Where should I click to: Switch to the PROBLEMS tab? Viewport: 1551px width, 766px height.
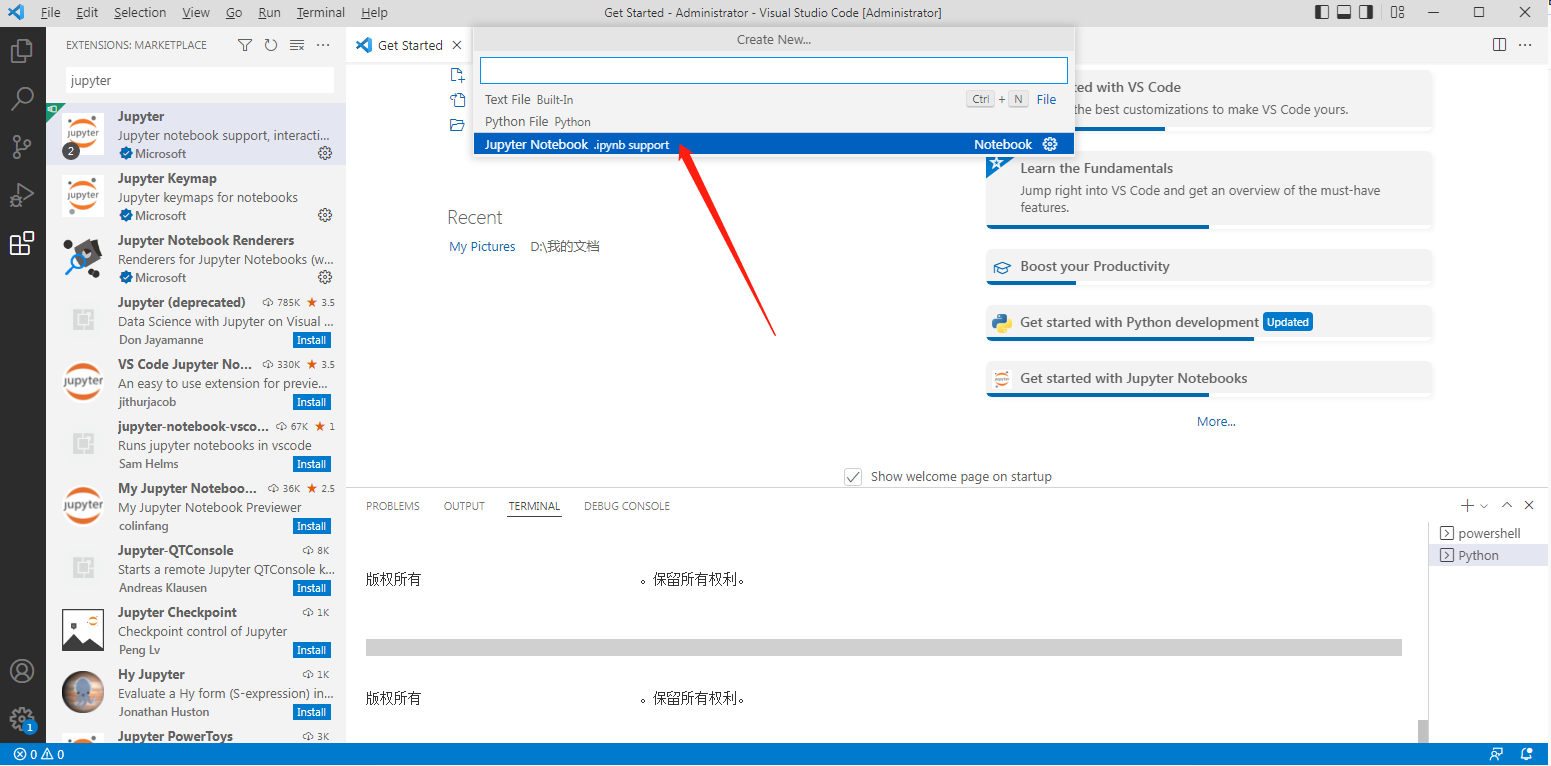(x=393, y=506)
